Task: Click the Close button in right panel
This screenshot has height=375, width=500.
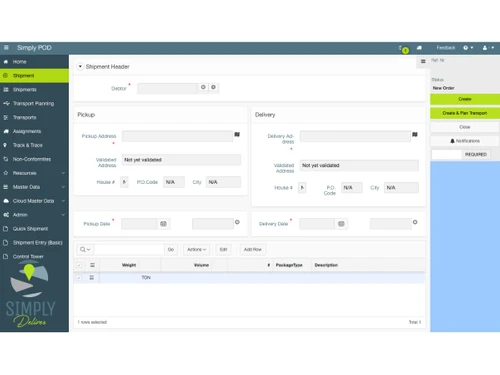Action: click(x=465, y=127)
